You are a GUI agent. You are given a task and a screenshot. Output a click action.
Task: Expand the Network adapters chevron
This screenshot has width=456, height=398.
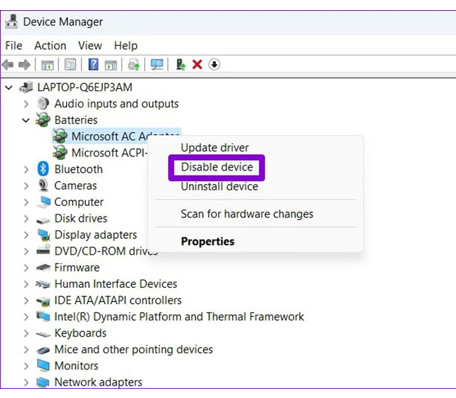pyautogui.click(x=26, y=382)
